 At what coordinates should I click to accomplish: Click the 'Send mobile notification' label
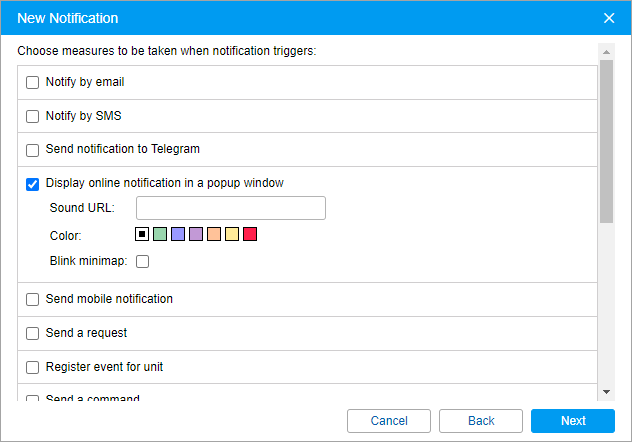point(109,299)
